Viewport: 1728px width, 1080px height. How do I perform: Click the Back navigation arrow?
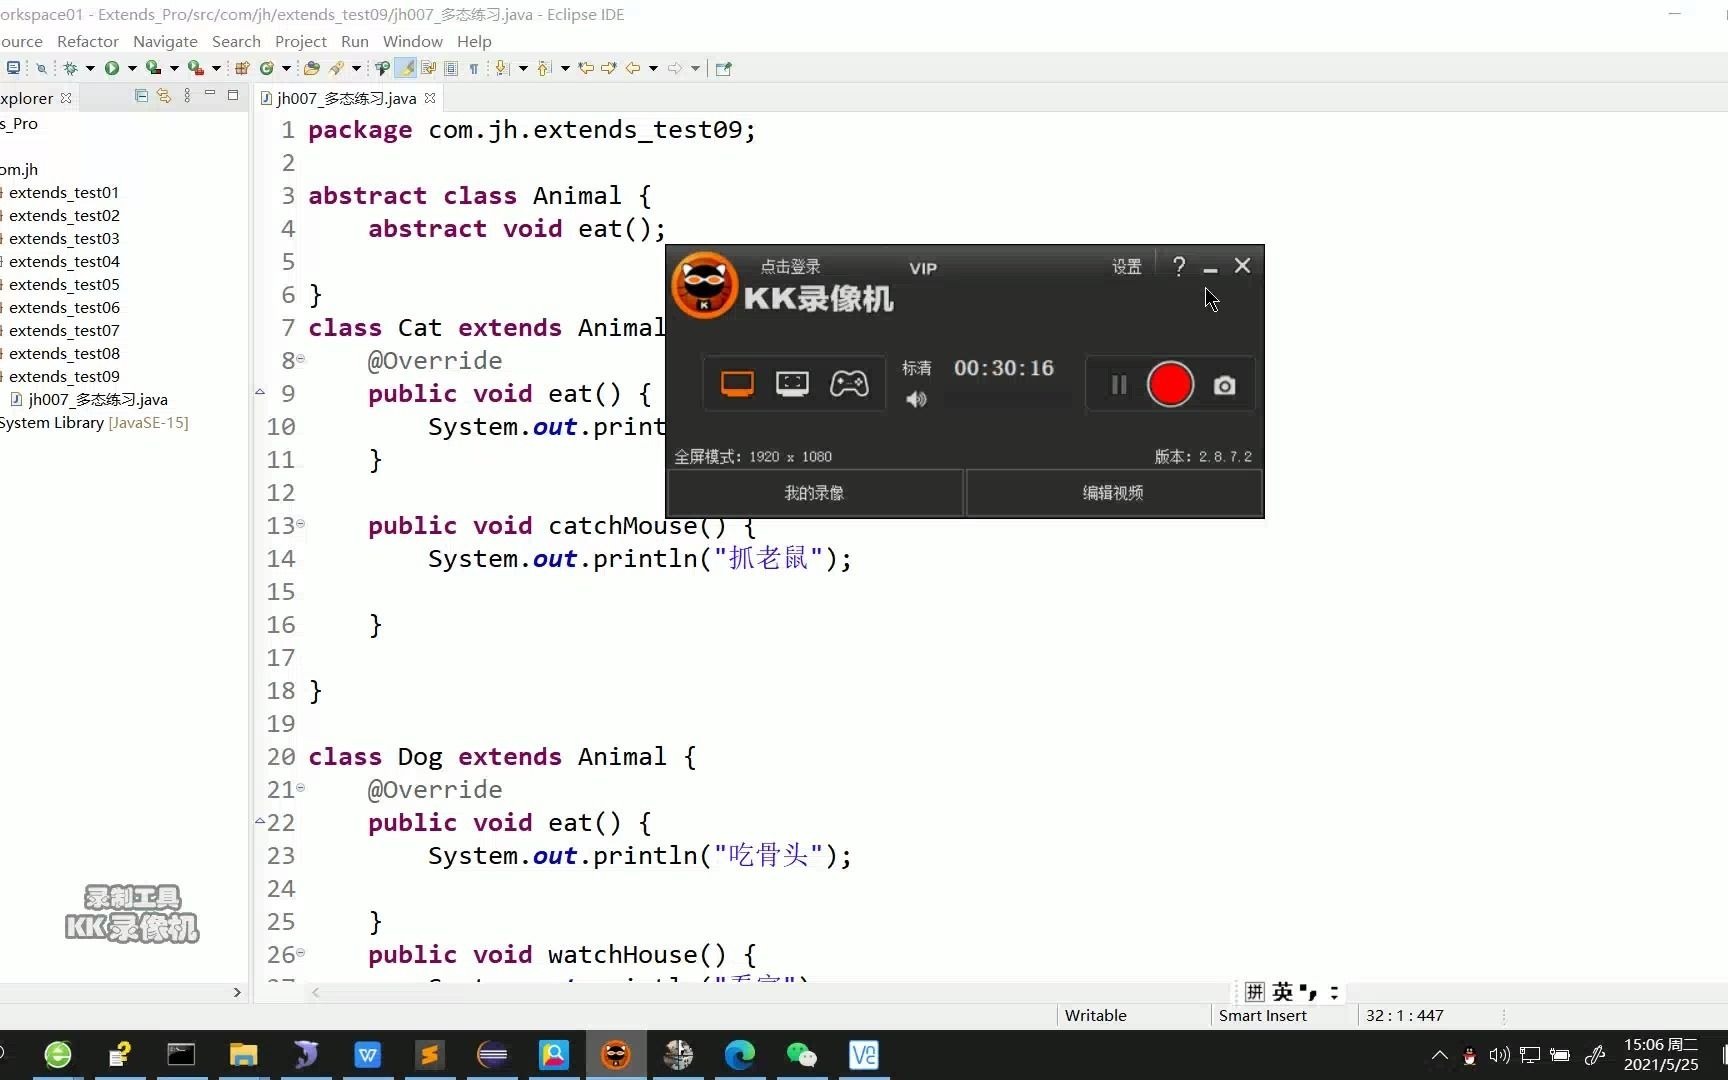[633, 68]
